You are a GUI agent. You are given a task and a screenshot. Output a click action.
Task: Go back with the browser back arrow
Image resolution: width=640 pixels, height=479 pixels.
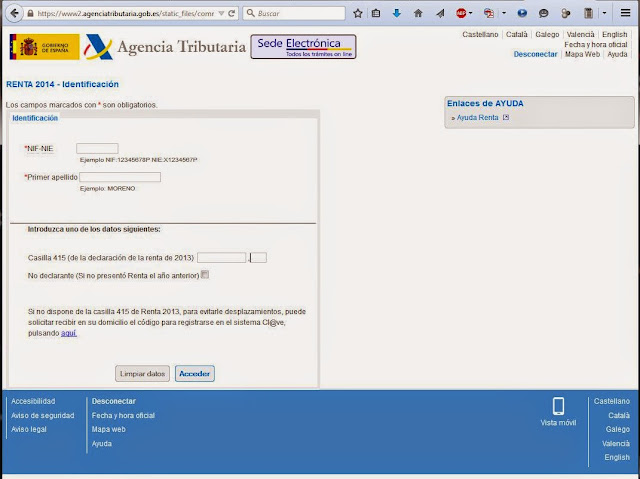click(14, 13)
